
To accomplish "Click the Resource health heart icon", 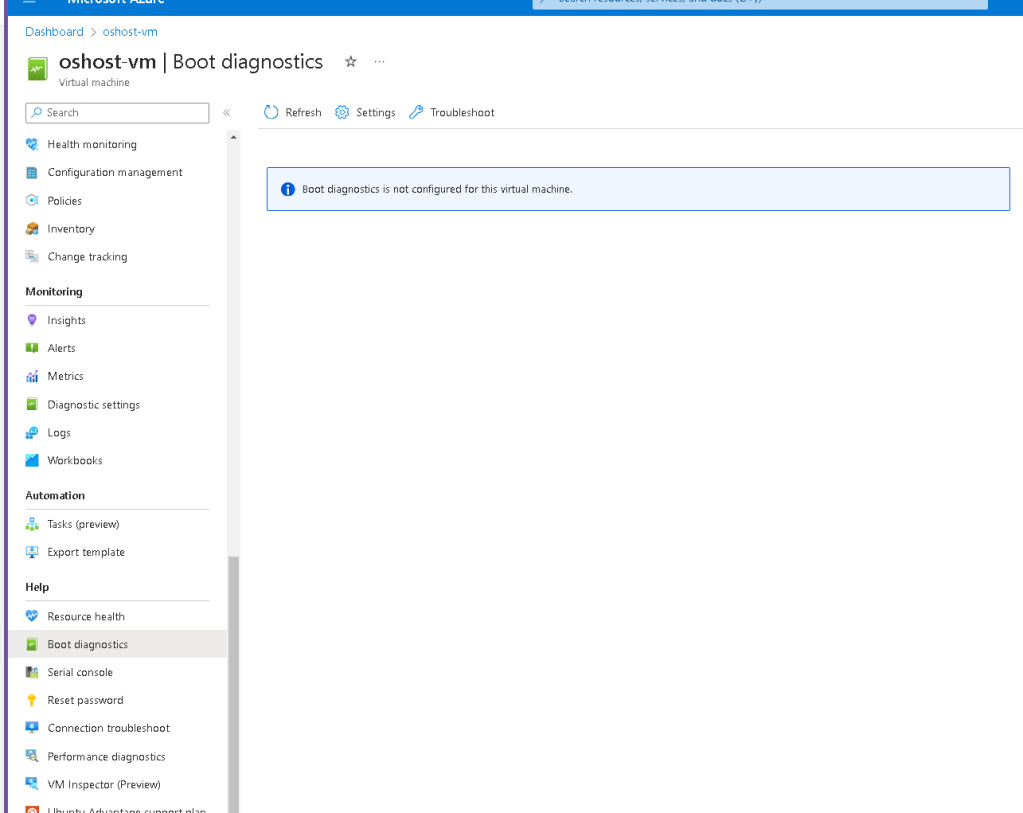I will (x=32, y=616).
